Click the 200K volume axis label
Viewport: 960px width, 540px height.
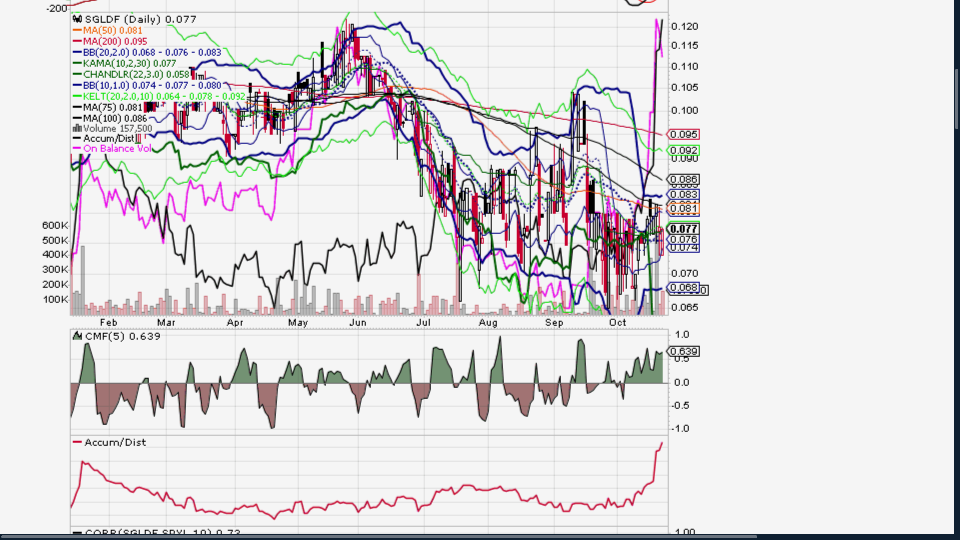pyautogui.click(x=55, y=285)
